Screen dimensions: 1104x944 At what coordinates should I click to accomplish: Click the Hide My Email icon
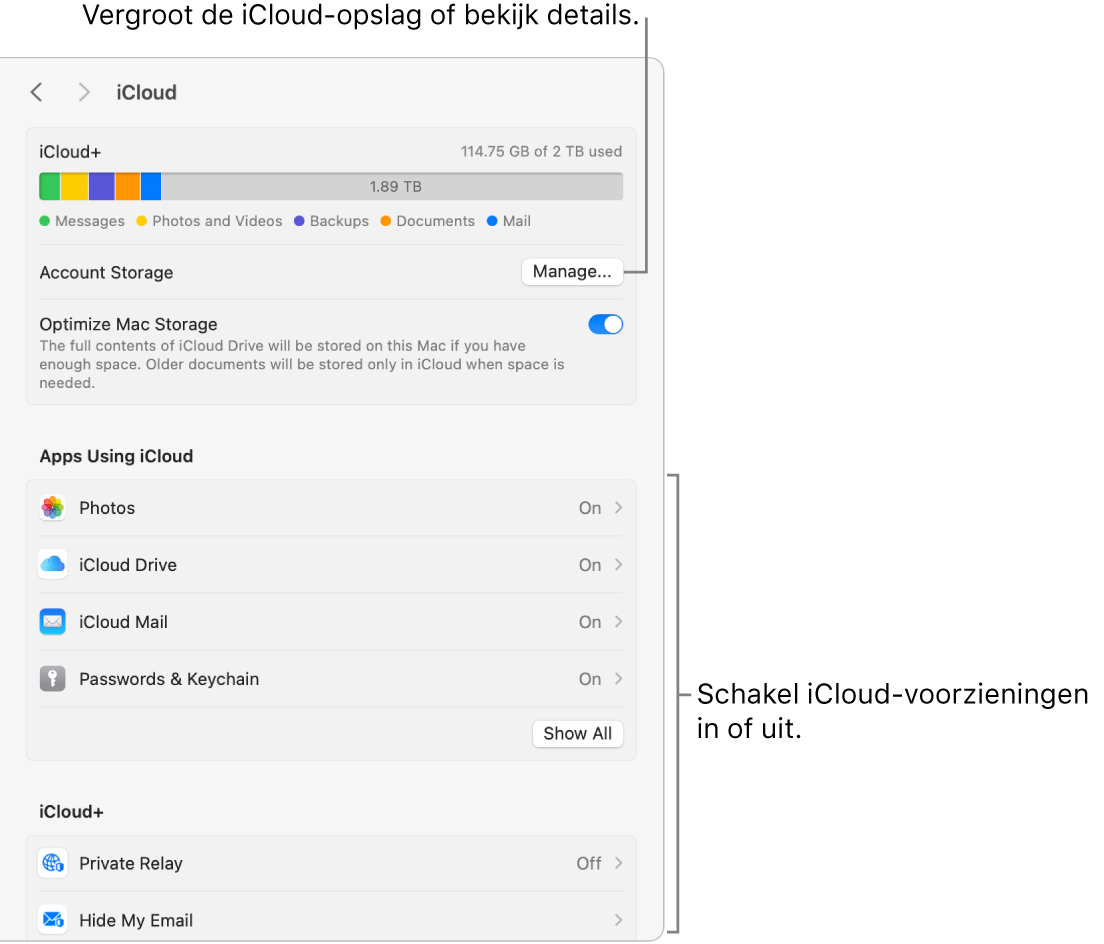point(52,920)
